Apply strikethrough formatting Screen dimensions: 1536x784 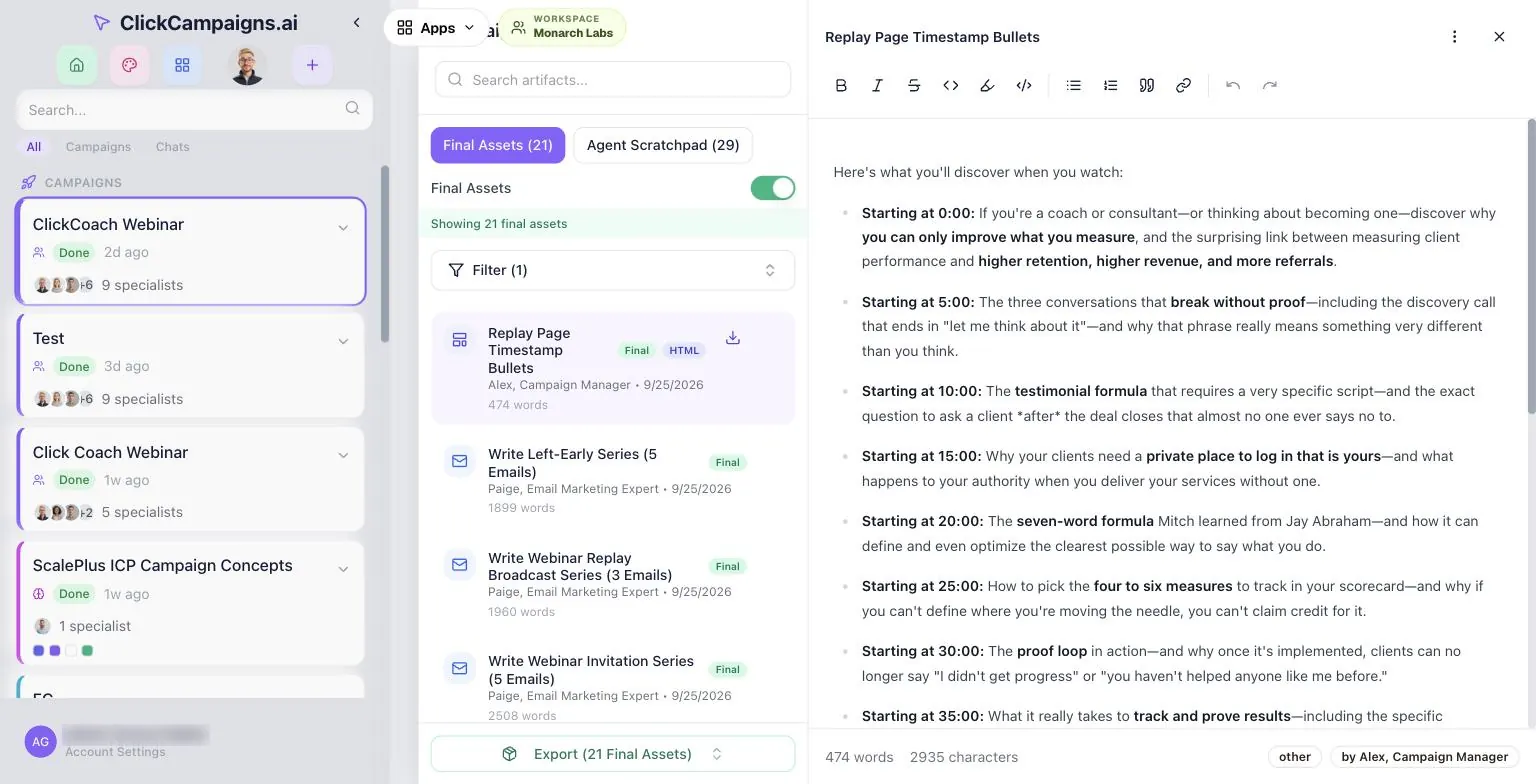coord(914,86)
